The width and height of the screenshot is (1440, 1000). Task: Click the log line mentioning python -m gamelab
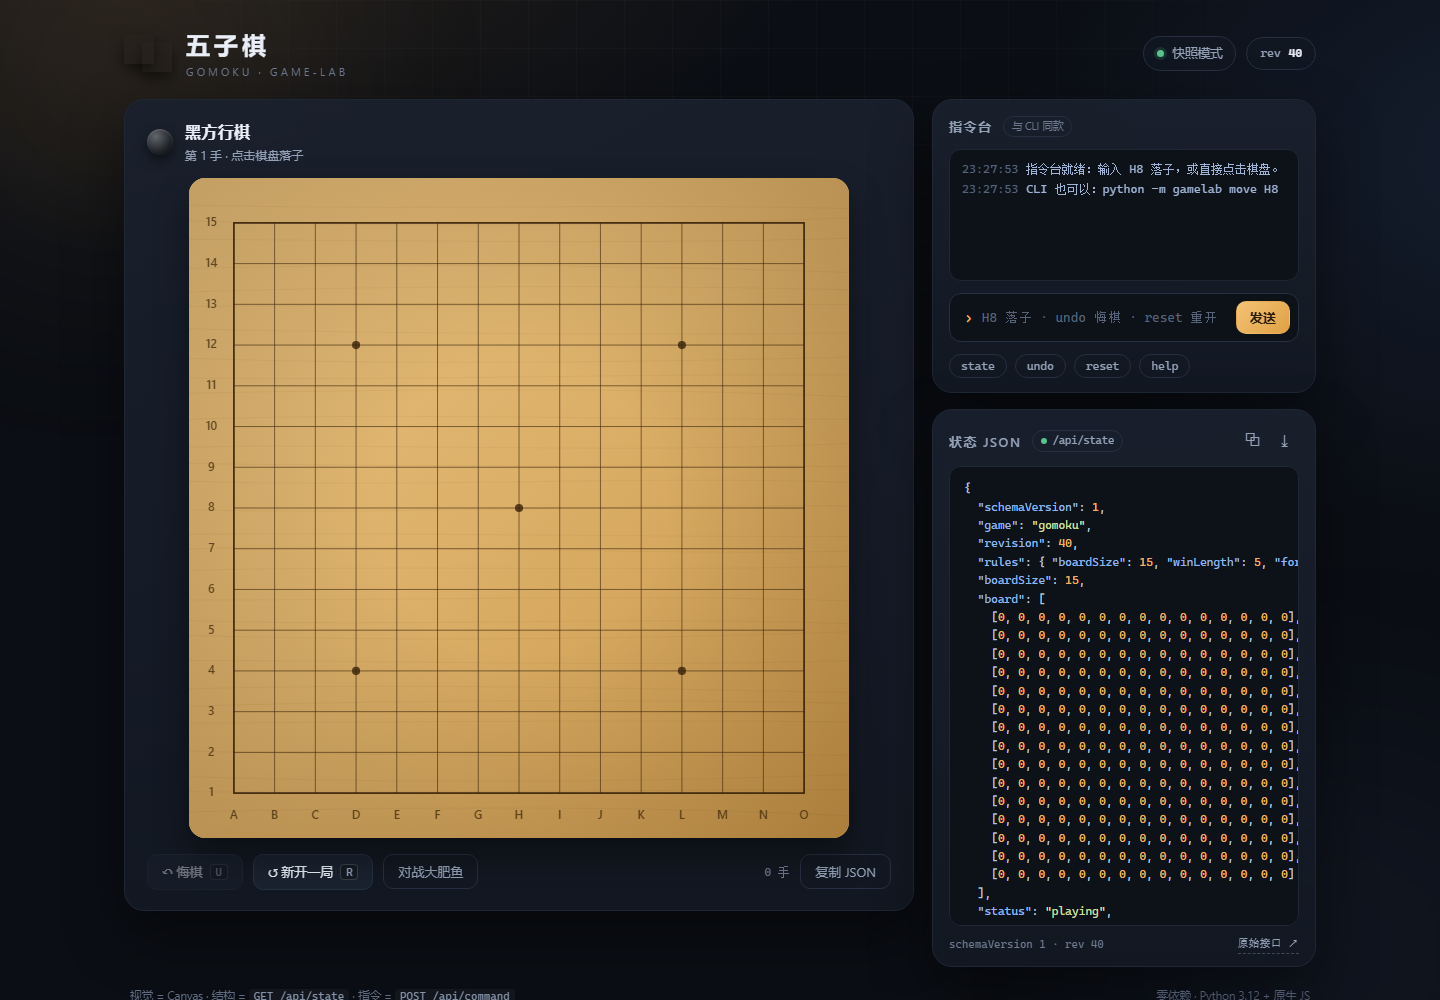(1120, 189)
